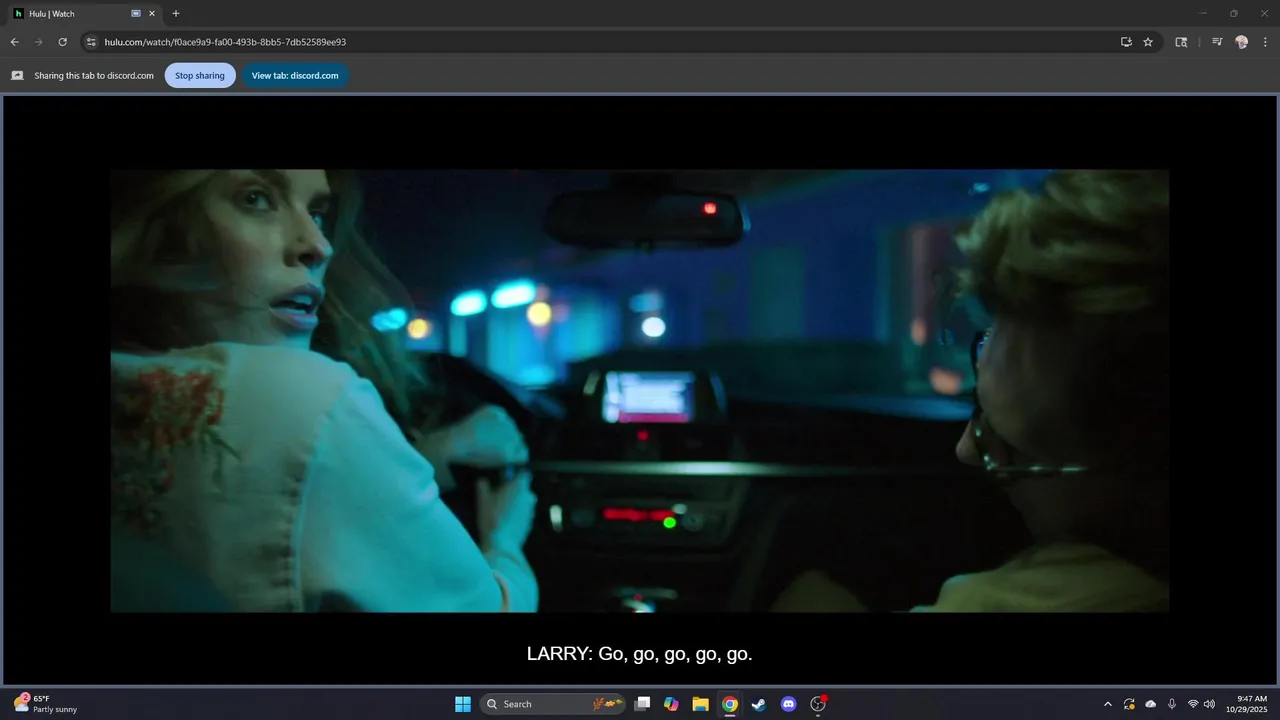Image resolution: width=1280 pixels, height=720 pixels.
Task: Open a new tab with plus button
Action: pos(176,14)
